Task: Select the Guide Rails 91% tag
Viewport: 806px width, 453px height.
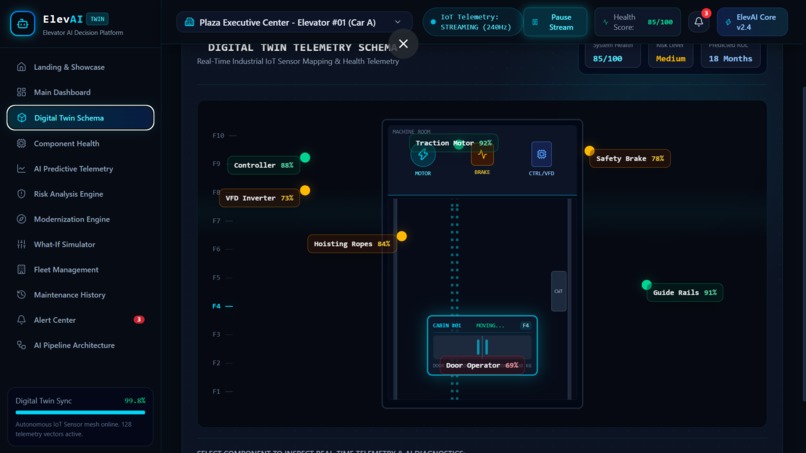Action: click(x=685, y=293)
